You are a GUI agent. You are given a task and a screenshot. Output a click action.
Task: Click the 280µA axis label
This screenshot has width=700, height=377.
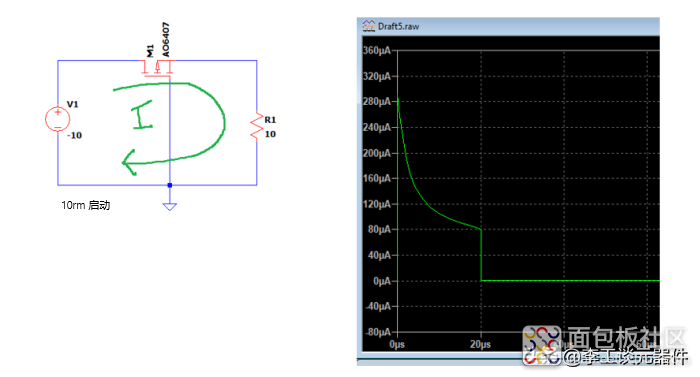(x=377, y=101)
